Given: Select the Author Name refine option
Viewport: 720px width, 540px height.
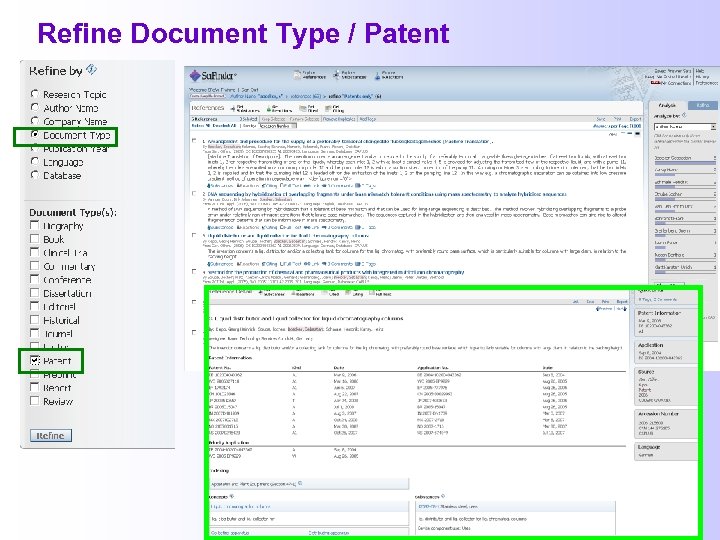Looking at the screenshot, I should click(34, 107).
